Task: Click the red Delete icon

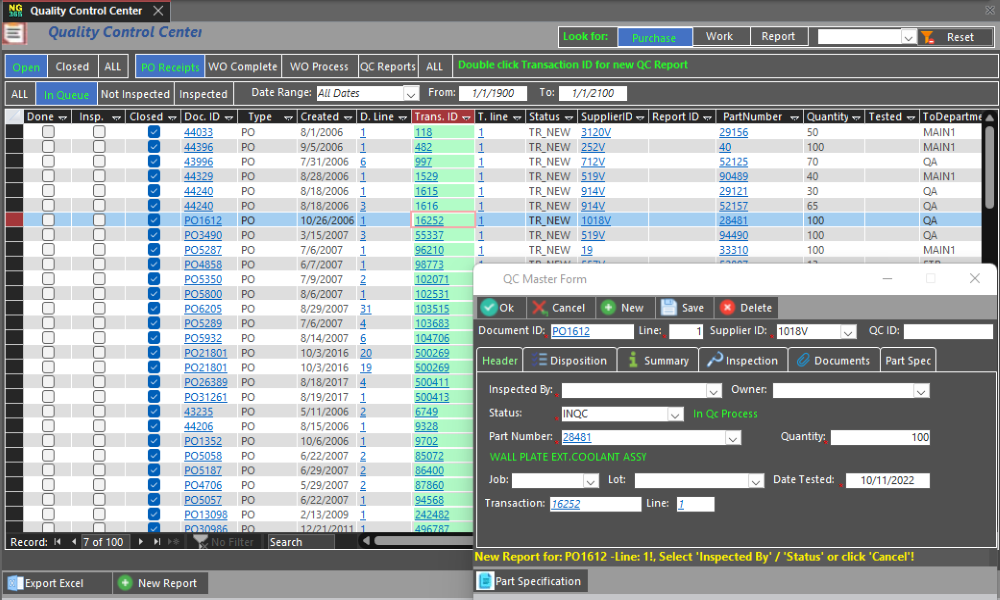Action: 727,308
